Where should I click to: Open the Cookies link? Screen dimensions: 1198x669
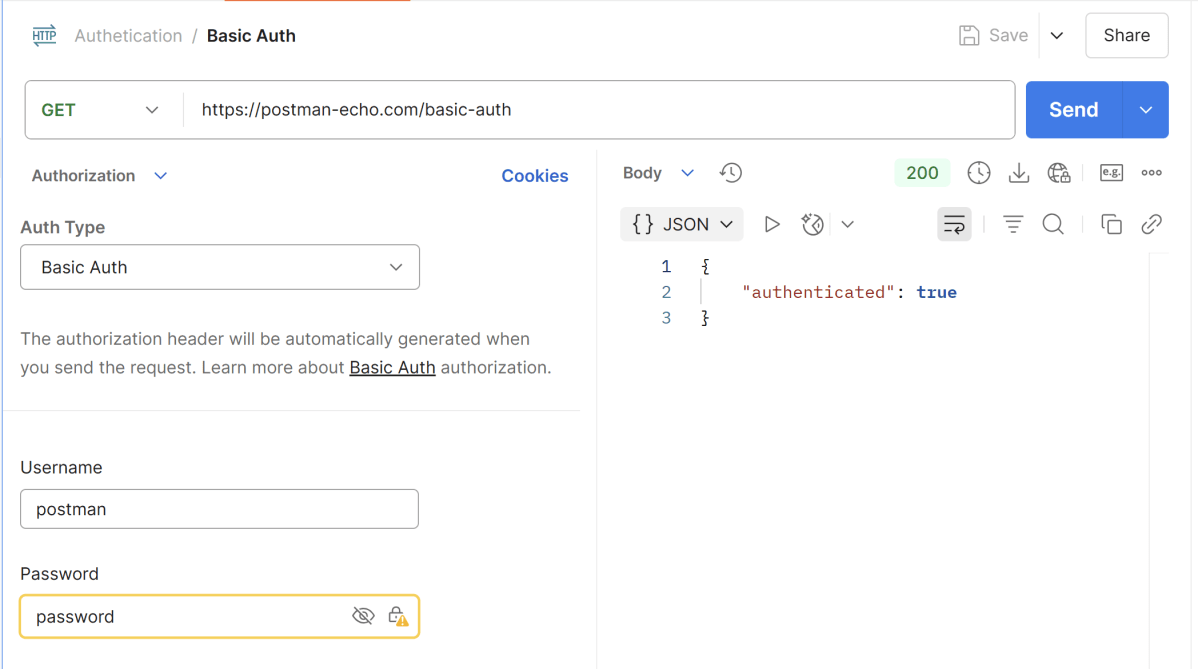[x=534, y=176]
